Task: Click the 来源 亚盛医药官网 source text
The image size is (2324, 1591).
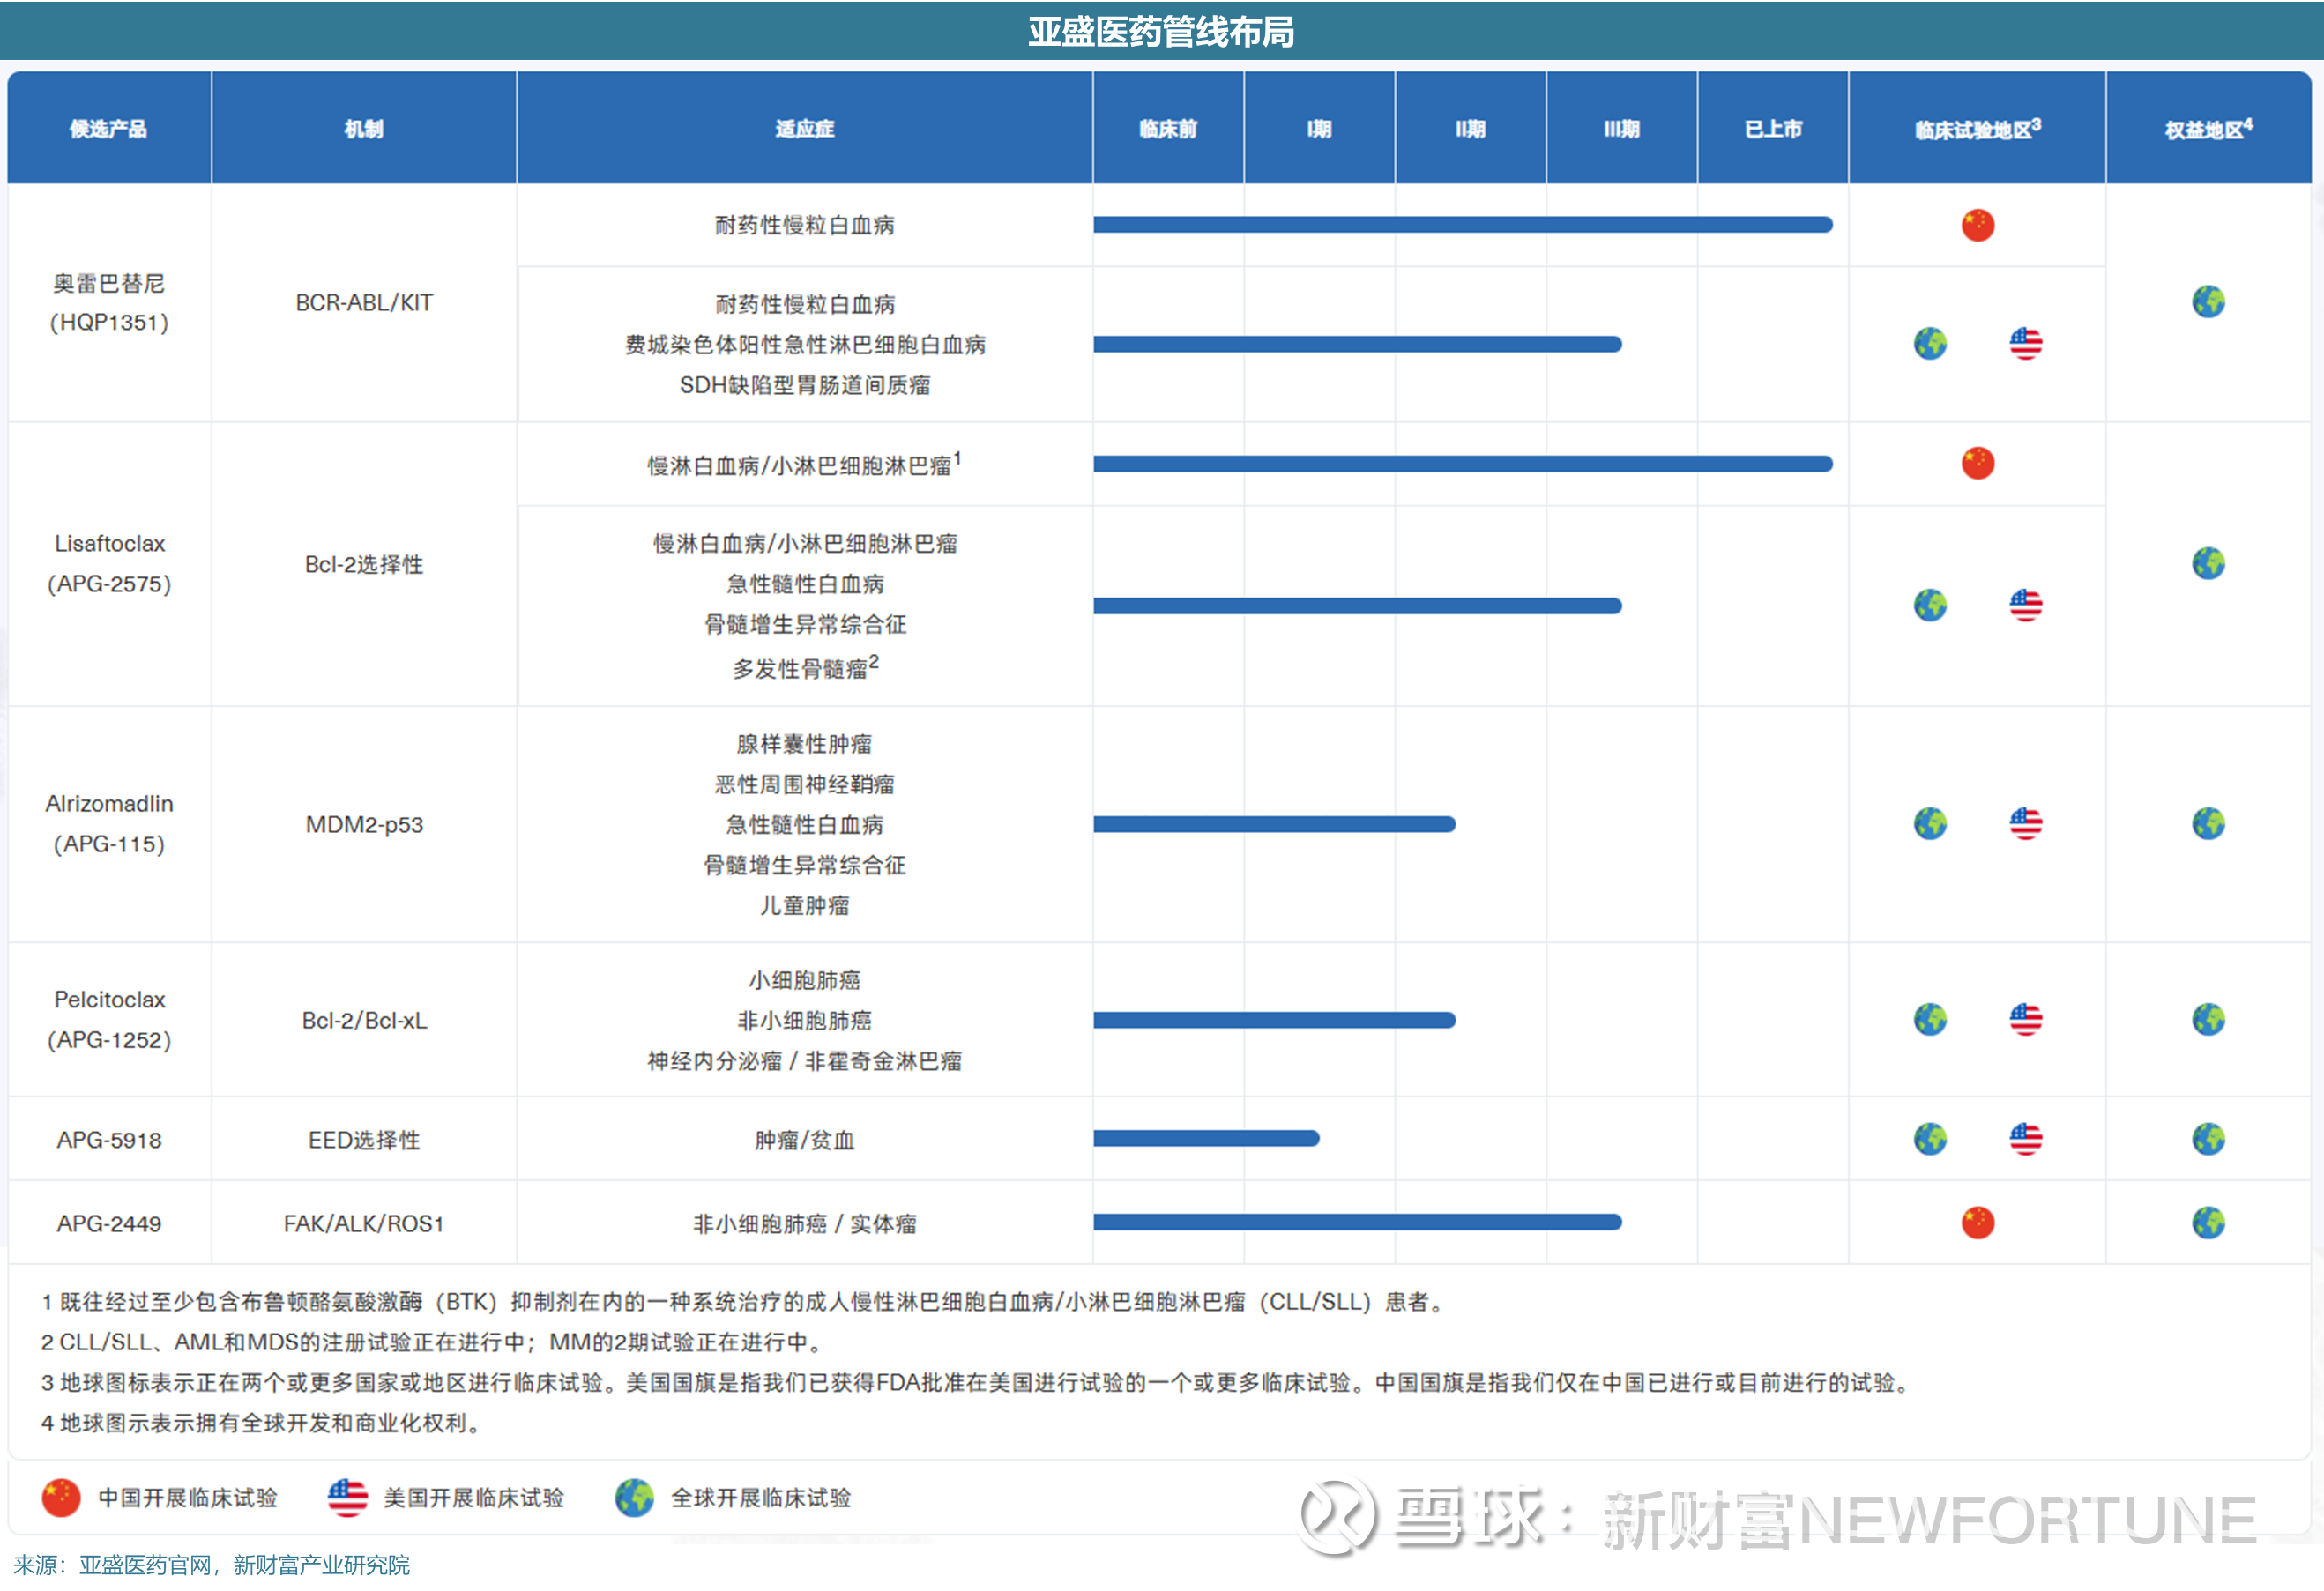Action: coord(211,1565)
